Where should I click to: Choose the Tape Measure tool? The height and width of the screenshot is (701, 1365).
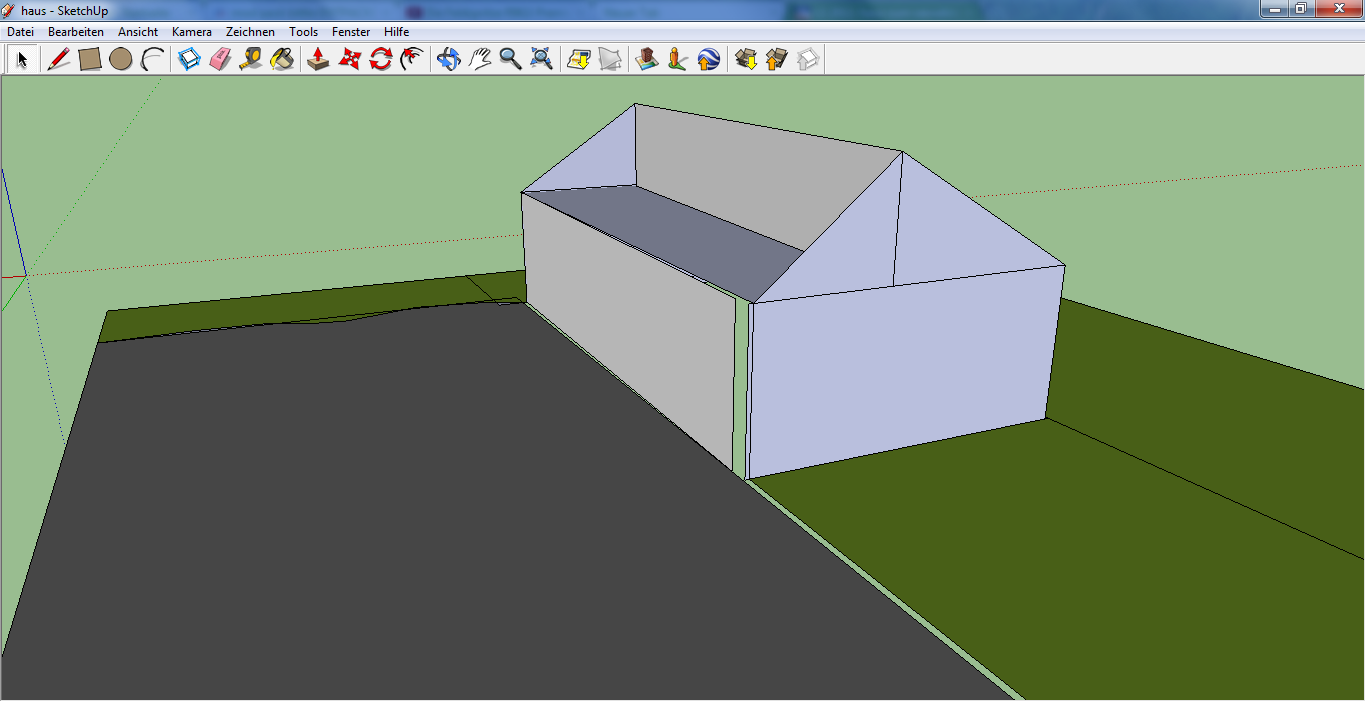point(251,59)
